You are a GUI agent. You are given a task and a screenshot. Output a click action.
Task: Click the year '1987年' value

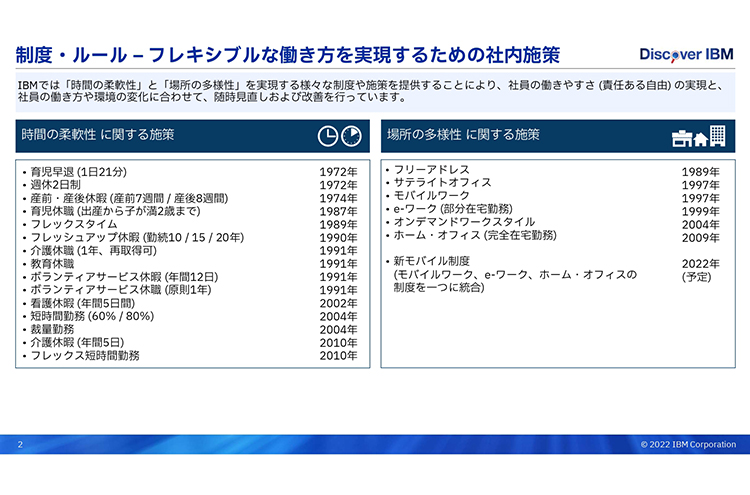click(338, 211)
